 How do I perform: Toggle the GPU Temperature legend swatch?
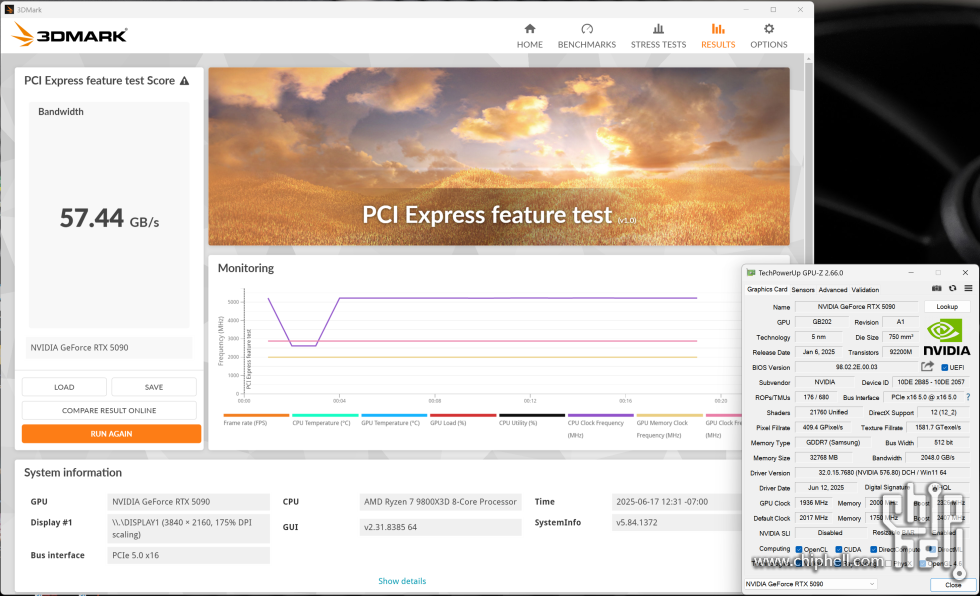tap(394, 415)
